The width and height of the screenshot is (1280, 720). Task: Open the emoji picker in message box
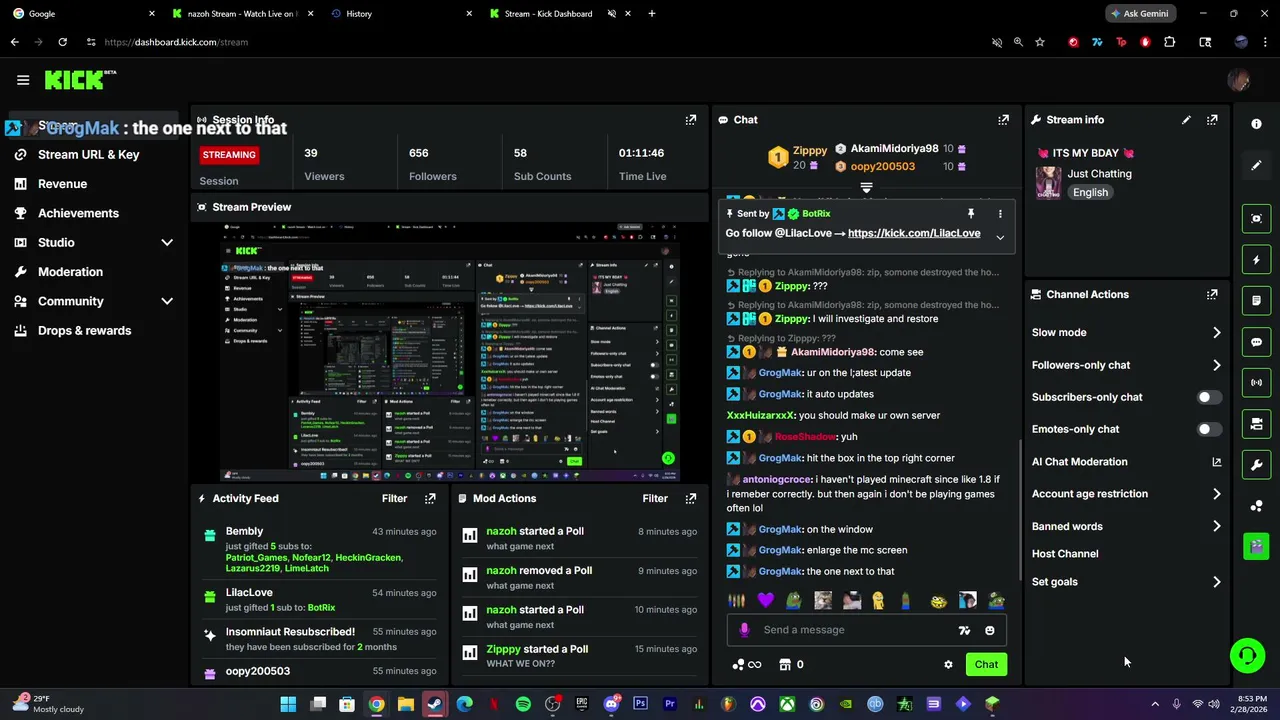click(990, 630)
